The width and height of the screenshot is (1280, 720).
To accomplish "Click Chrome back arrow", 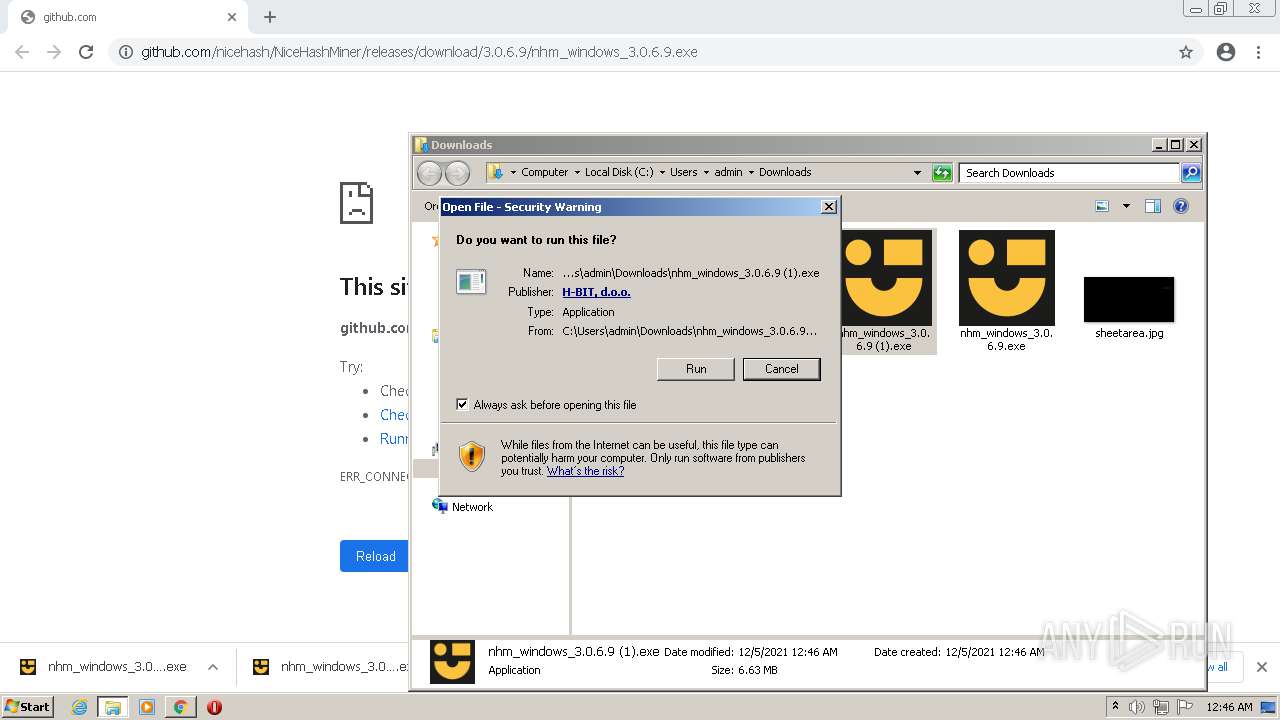I will click(x=22, y=52).
